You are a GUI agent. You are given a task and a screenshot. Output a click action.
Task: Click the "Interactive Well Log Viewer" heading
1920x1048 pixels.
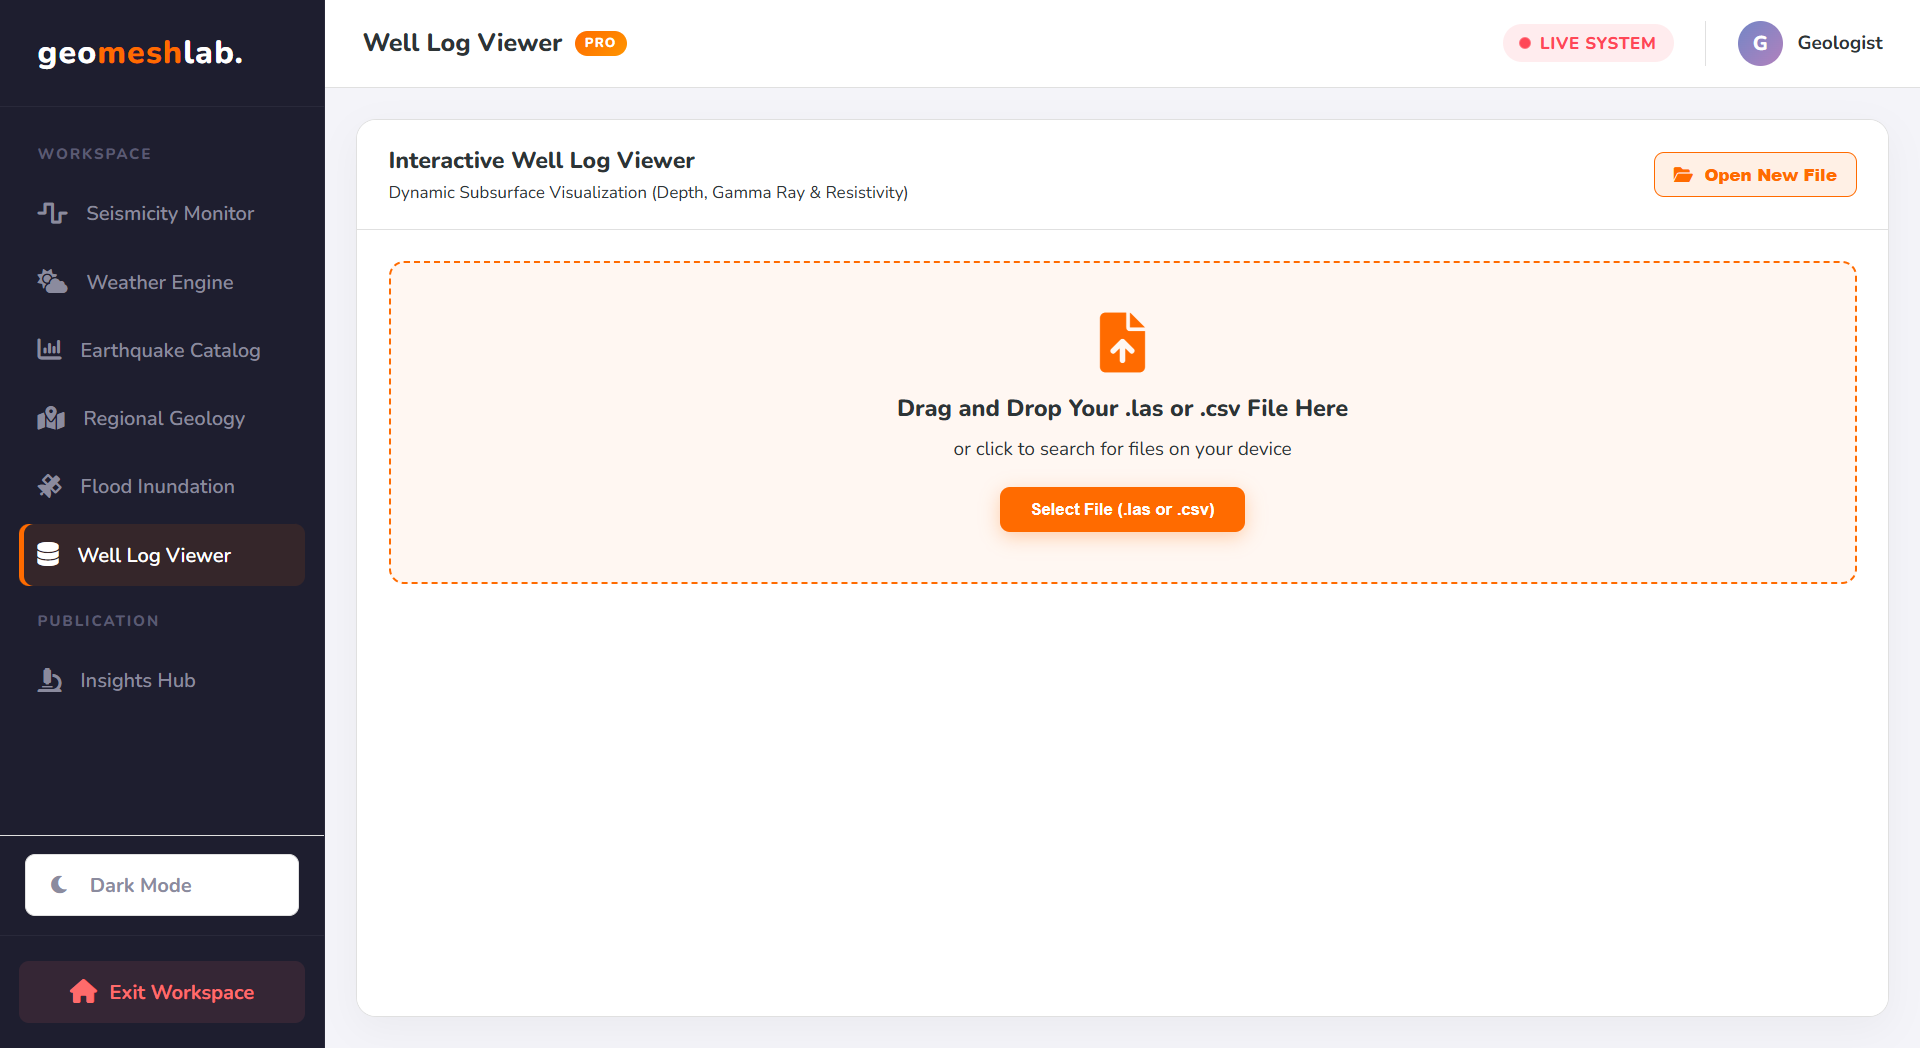click(x=541, y=160)
